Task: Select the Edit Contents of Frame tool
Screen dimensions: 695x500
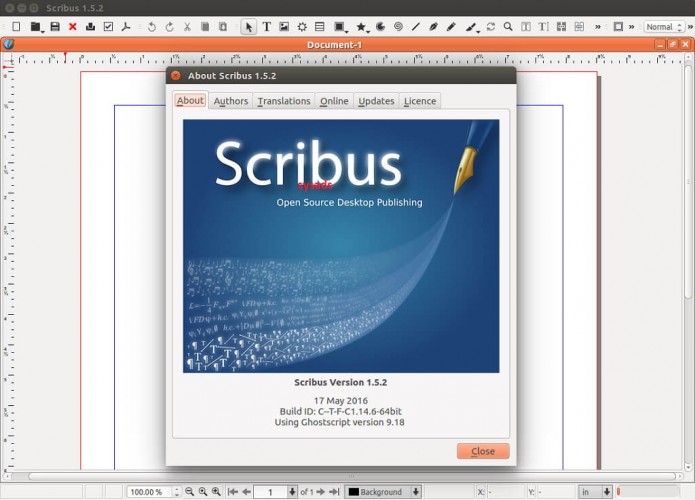Action: click(526, 27)
